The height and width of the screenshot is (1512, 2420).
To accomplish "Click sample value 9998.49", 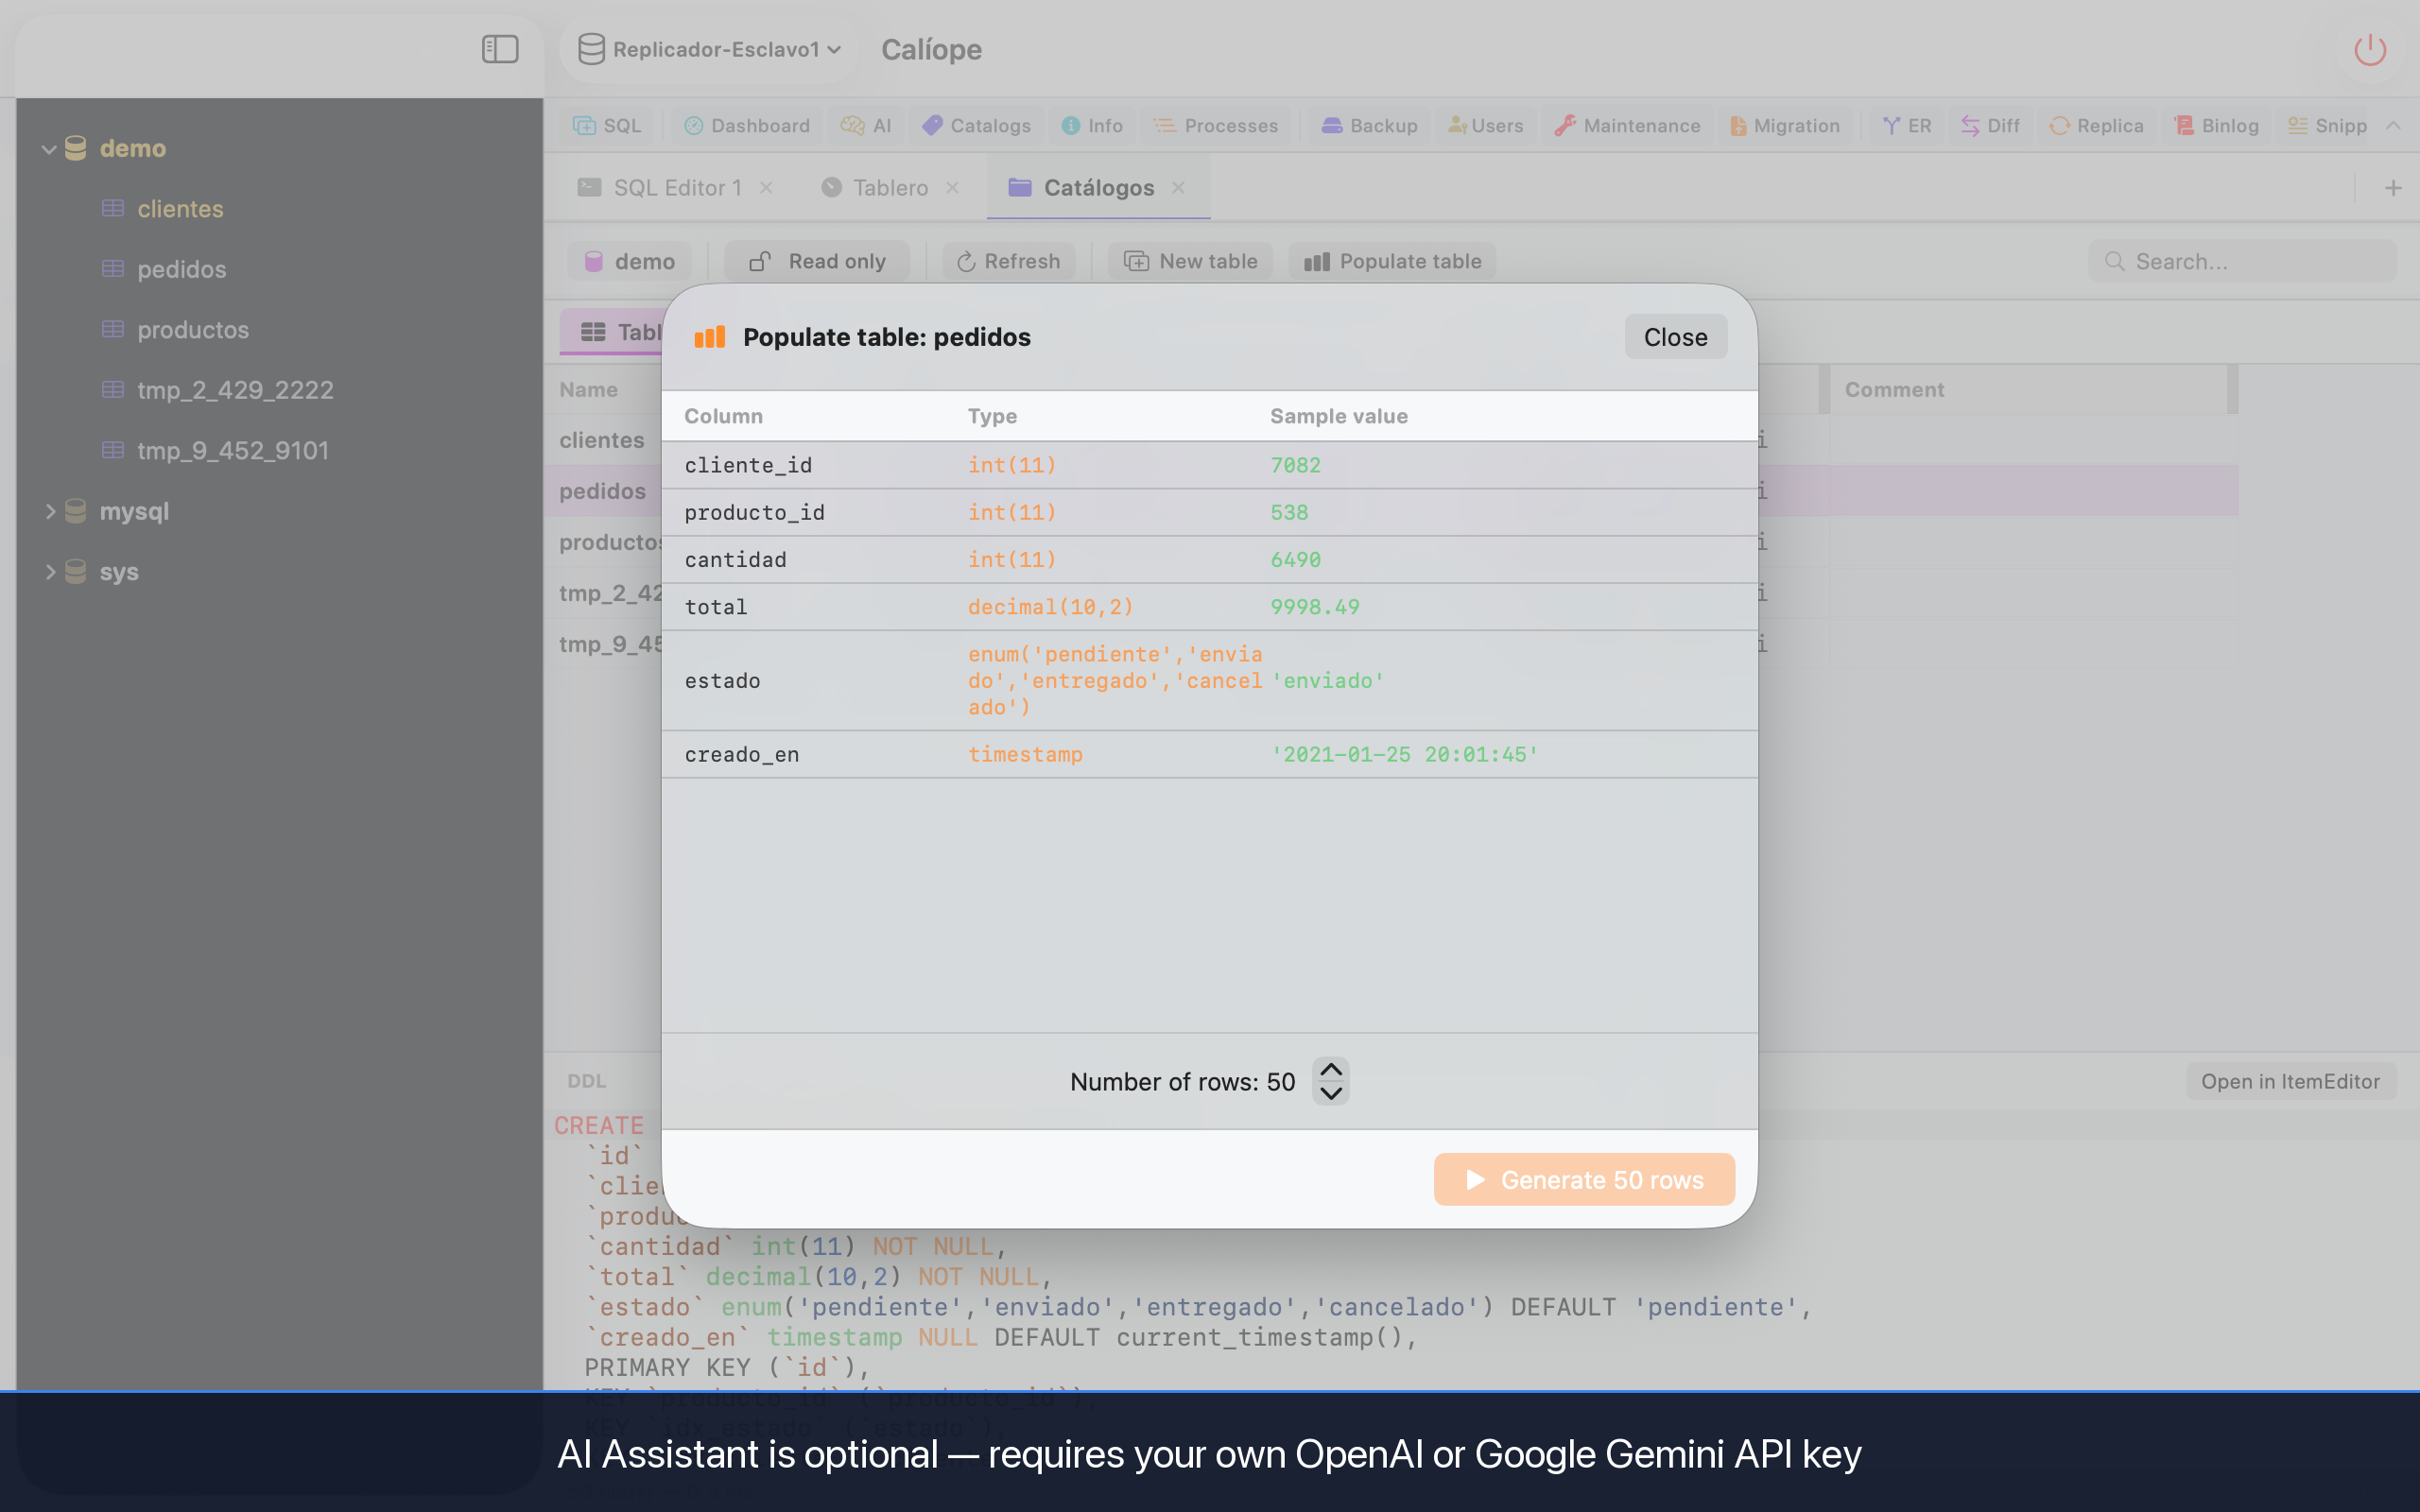I will pyautogui.click(x=1314, y=606).
